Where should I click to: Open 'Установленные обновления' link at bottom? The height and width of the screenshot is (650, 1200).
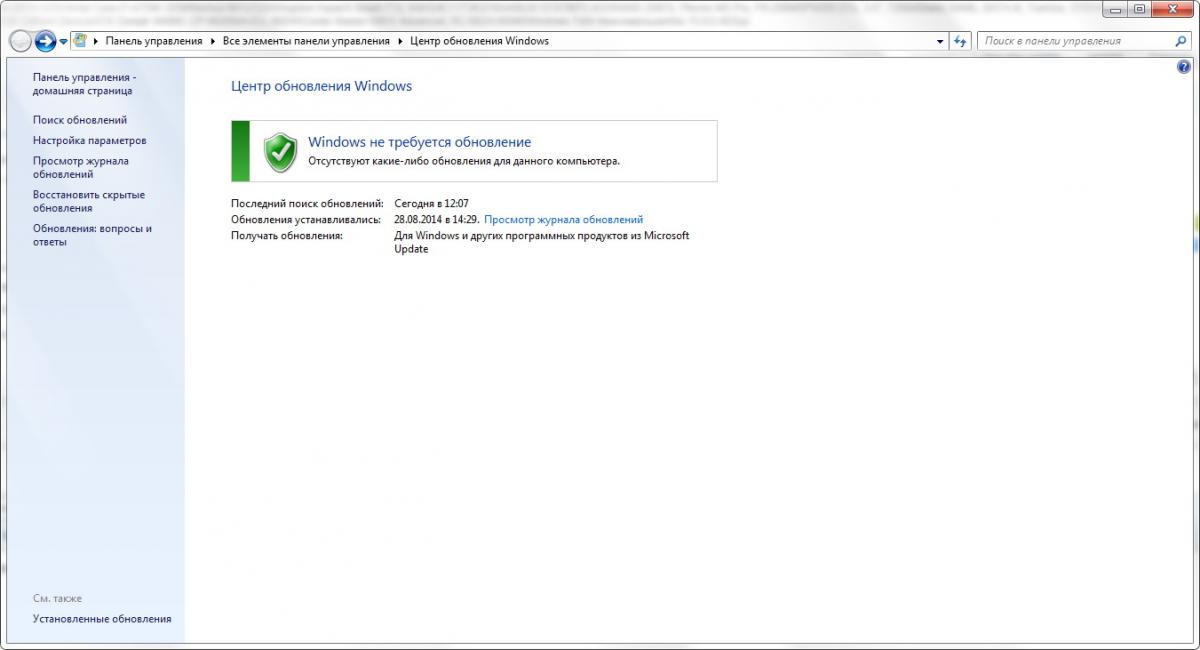pyautogui.click(x=102, y=619)
